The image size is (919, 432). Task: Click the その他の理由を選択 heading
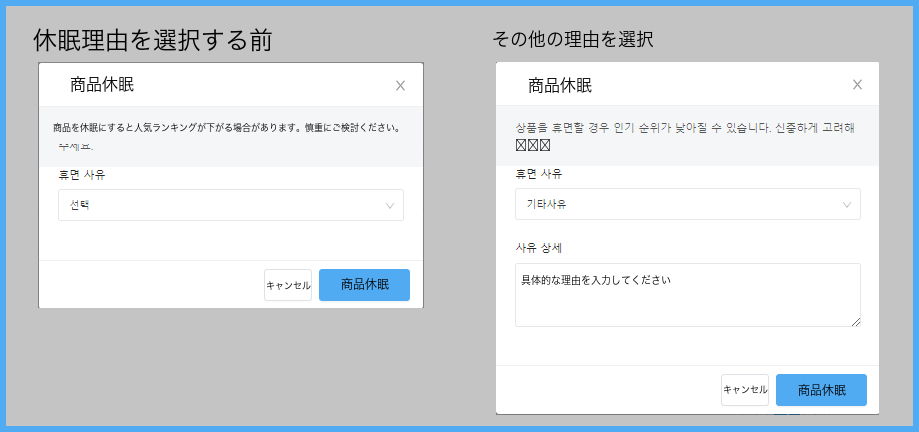[573, 39]
